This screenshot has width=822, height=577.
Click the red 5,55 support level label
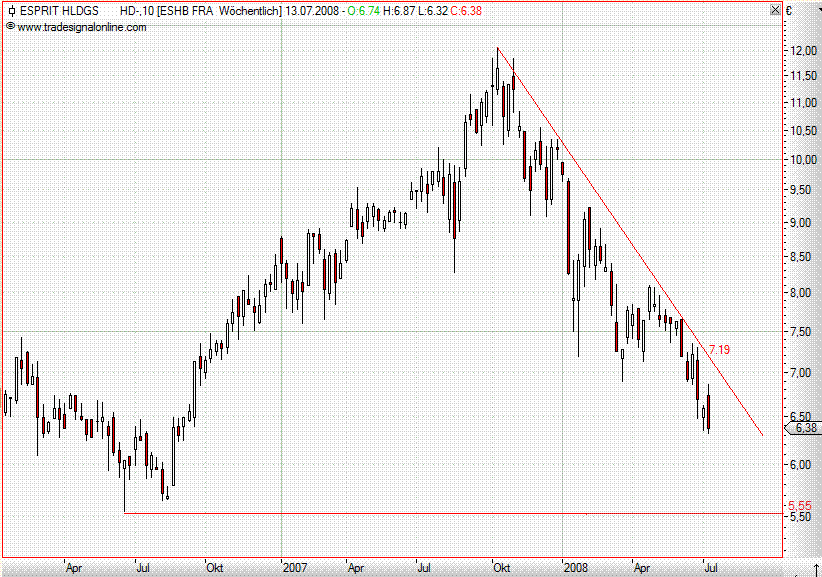click(799, 506)
